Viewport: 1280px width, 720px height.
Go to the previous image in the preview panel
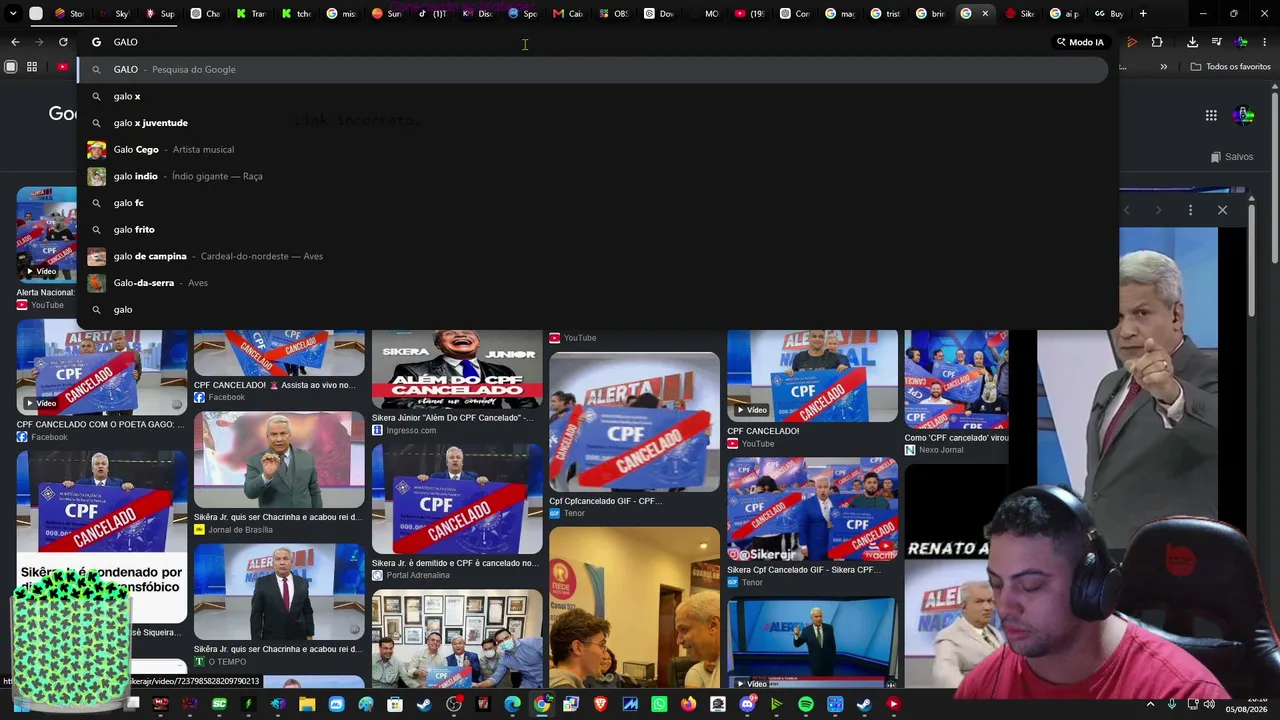pos(1126,210)
